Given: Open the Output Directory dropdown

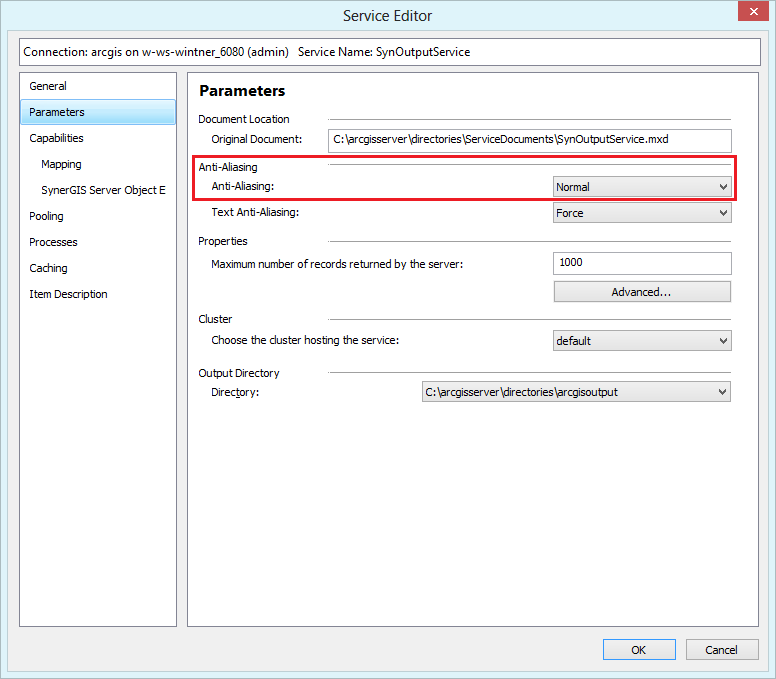Looking at the screenshot, I should [x=576, y=393].
